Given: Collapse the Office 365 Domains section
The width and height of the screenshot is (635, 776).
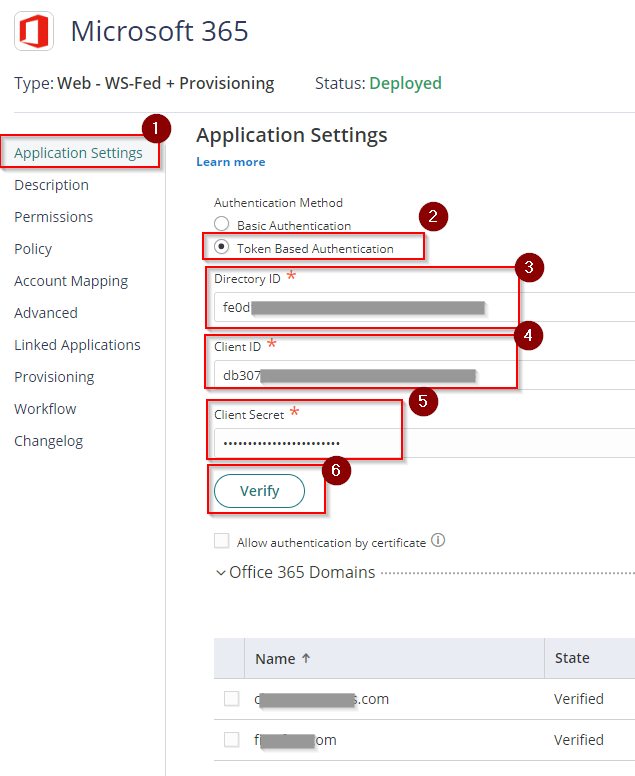Looking at the screenshot, I should coord(220,573).
